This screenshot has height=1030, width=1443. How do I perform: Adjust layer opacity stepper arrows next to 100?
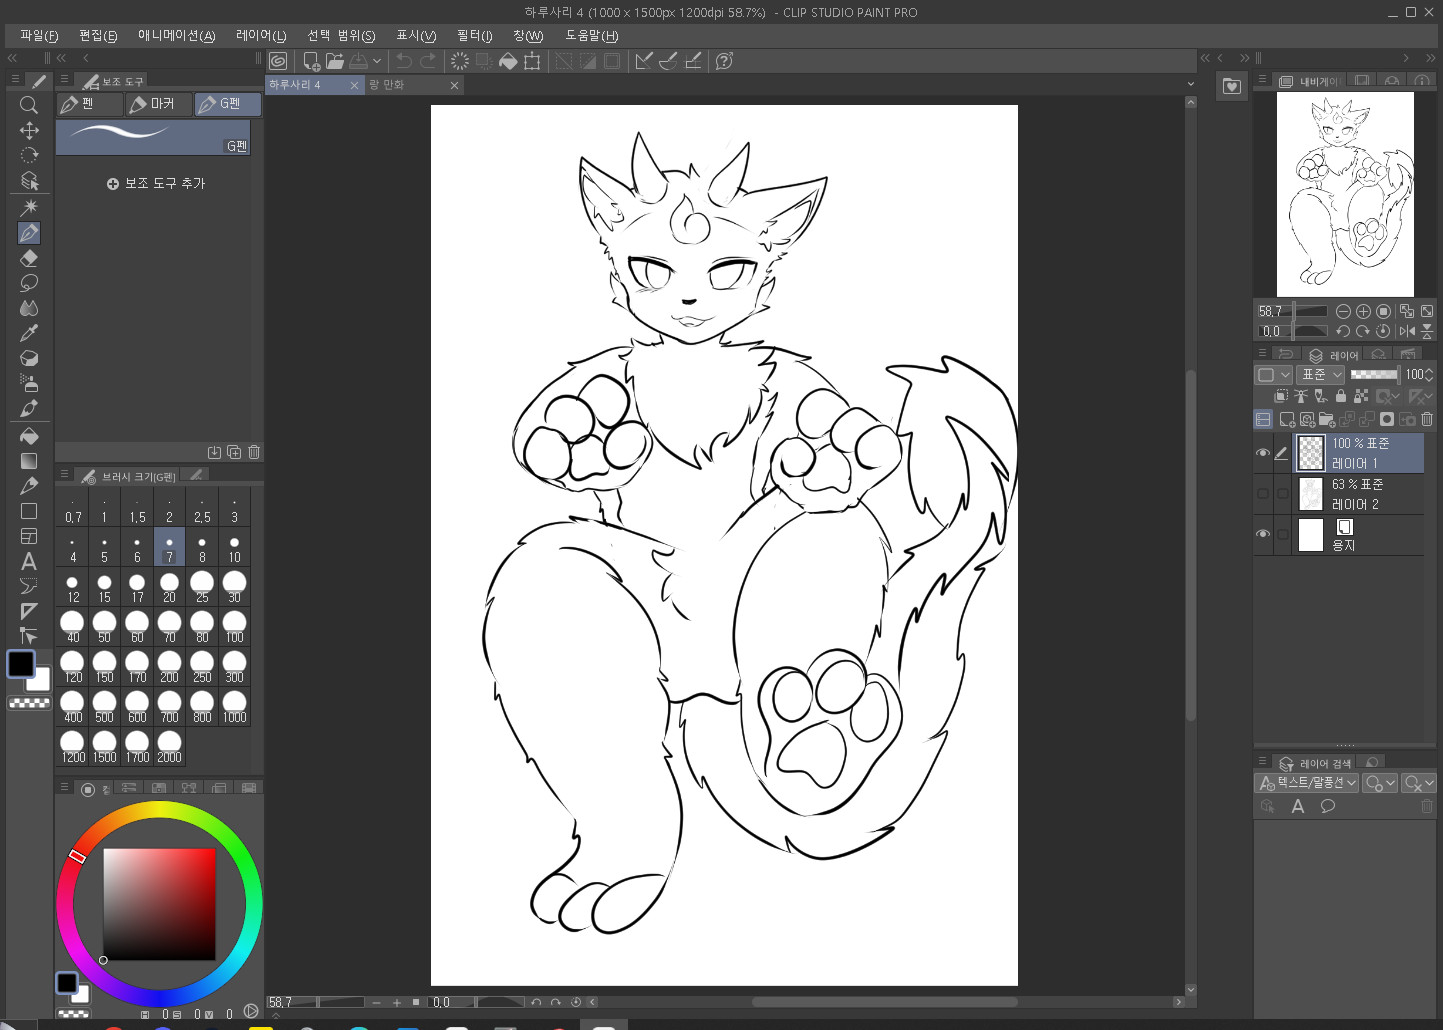point(1429,374)
